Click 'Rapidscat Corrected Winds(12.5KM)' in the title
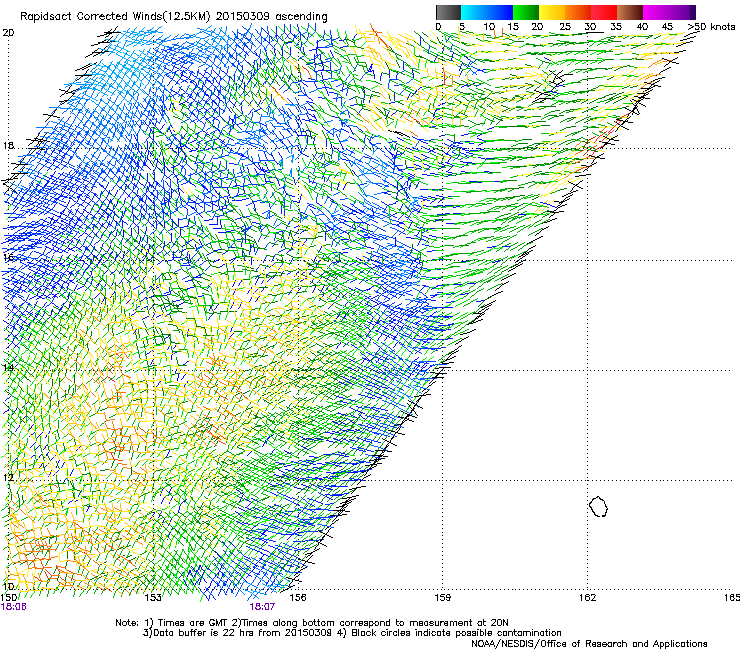Viewport: 740px width, 650px height. point(115,17)
